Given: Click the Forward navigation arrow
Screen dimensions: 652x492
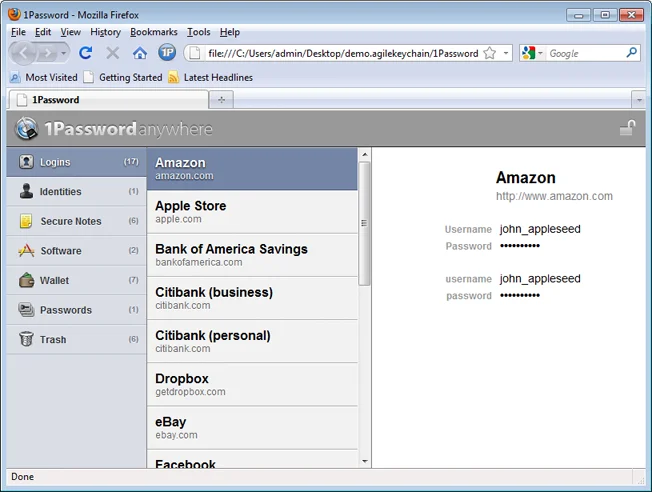Looking at the screenshot, I should (48, 53).
